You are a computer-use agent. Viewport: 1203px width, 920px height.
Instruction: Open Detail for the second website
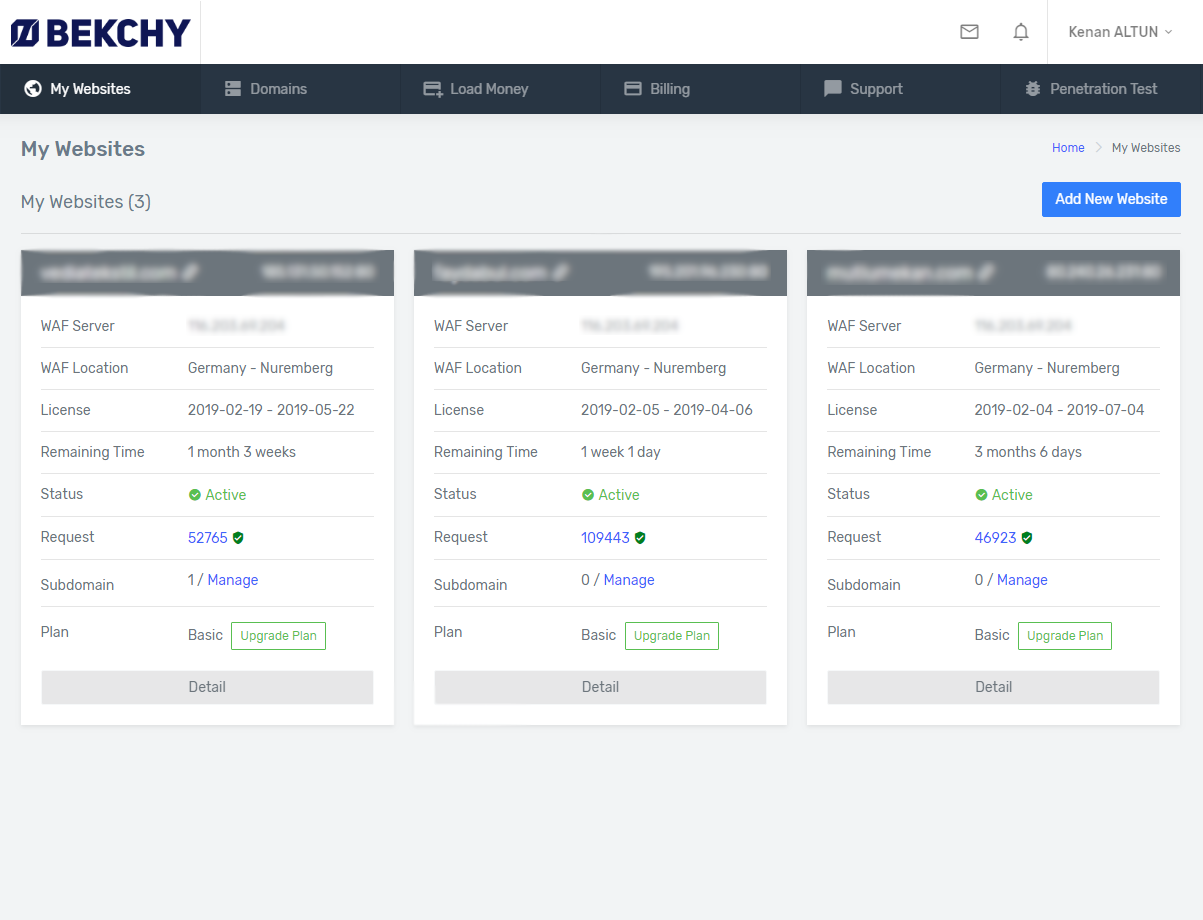600,687
